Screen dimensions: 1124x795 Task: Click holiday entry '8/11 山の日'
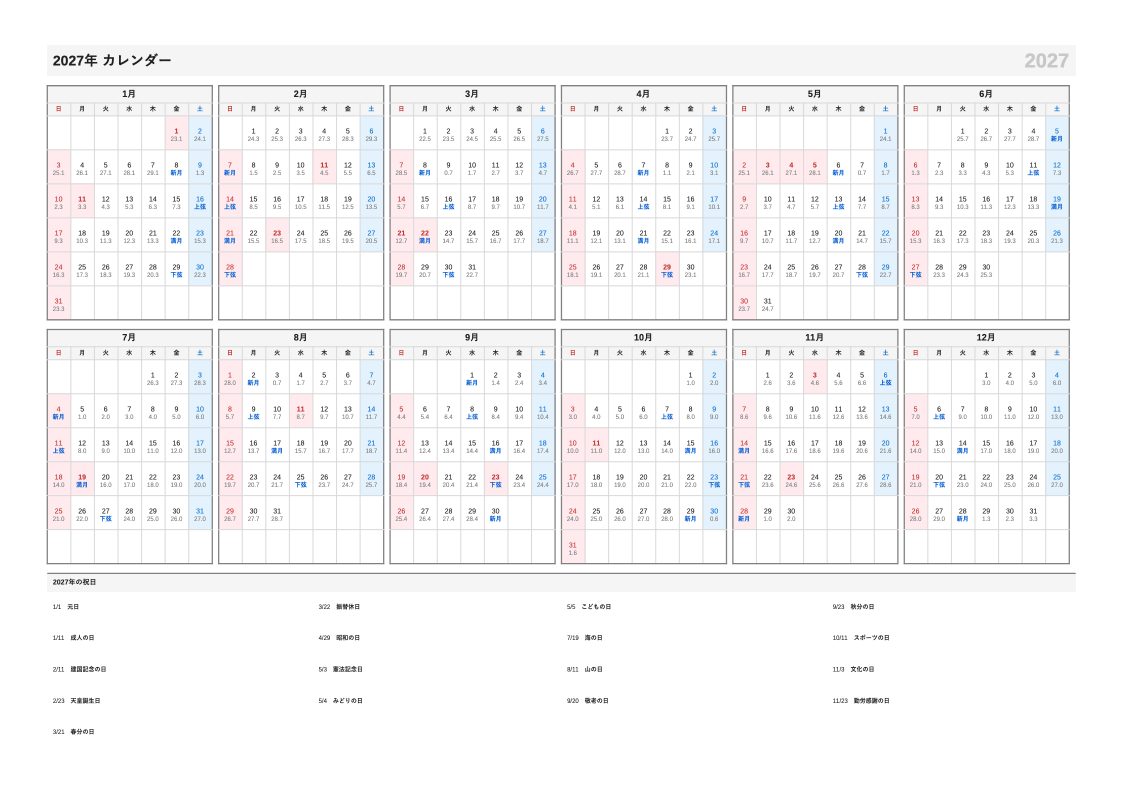584,669
